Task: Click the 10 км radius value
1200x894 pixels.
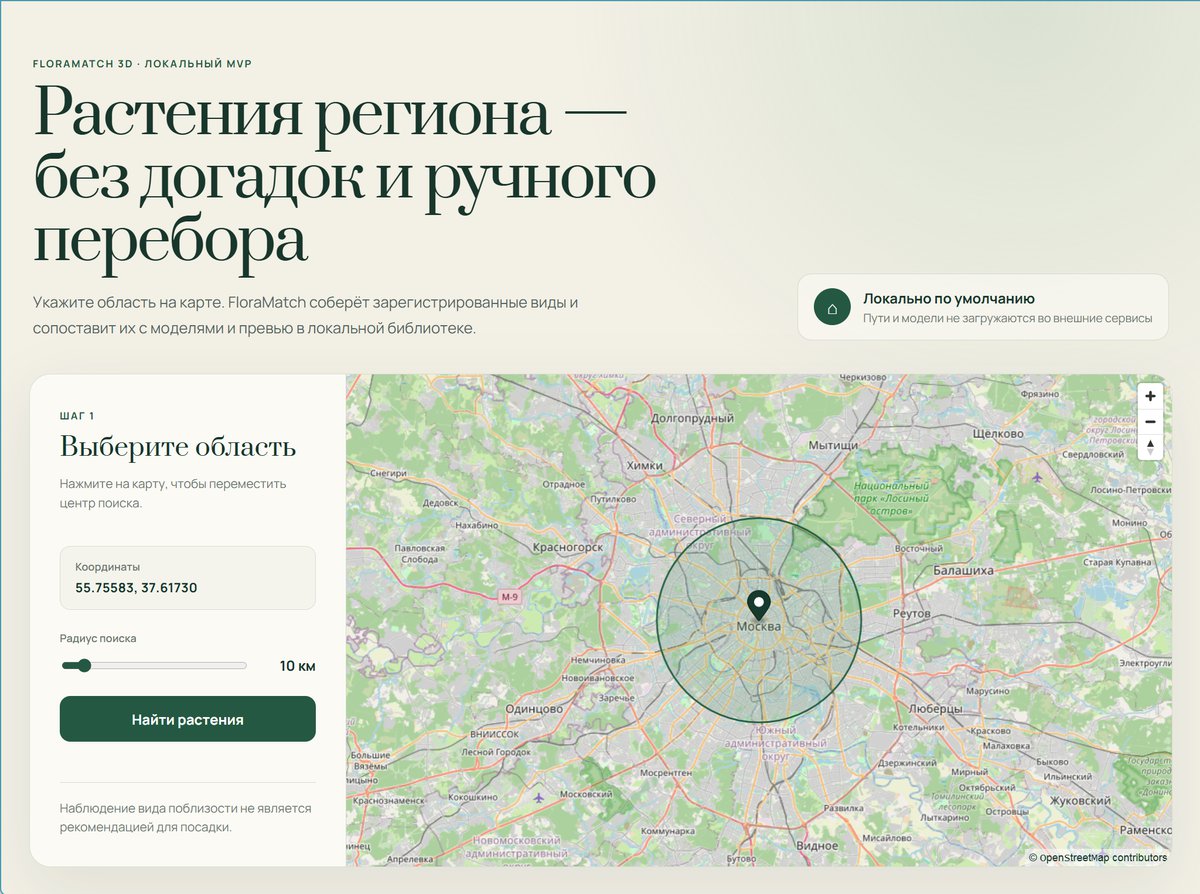Action: tap(297, 666)
